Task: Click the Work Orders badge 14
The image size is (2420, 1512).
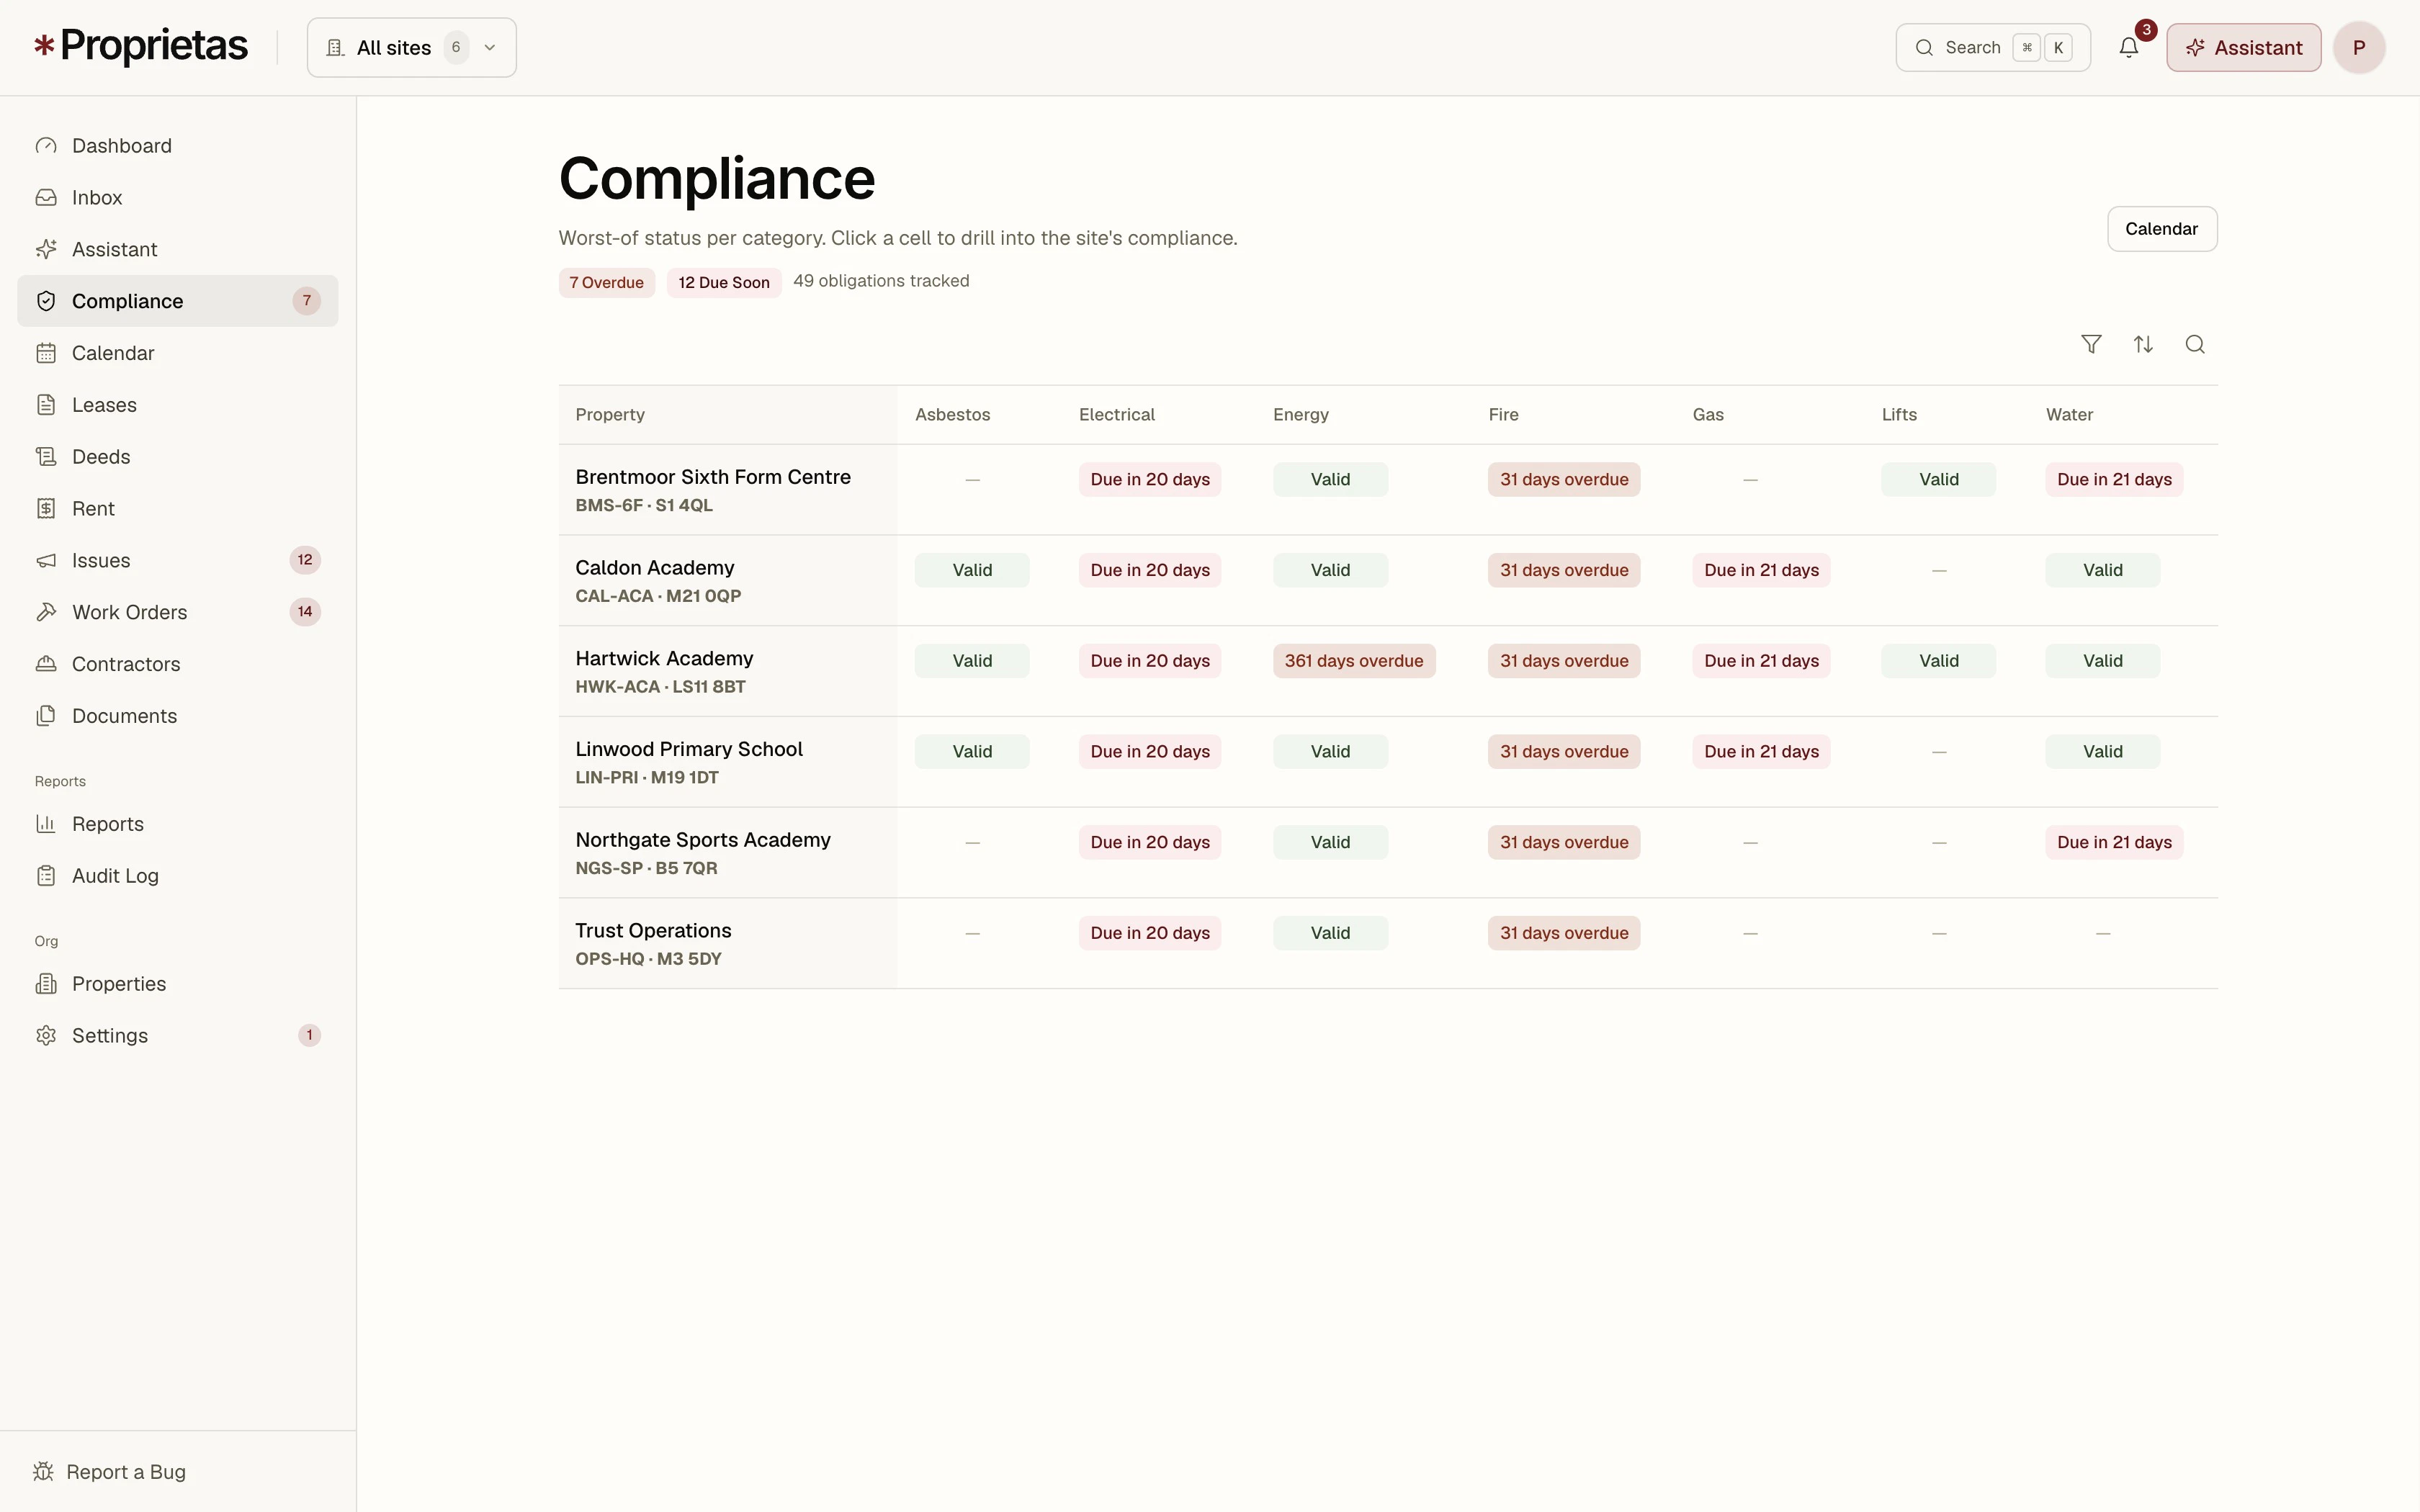Action: point(305,612)
